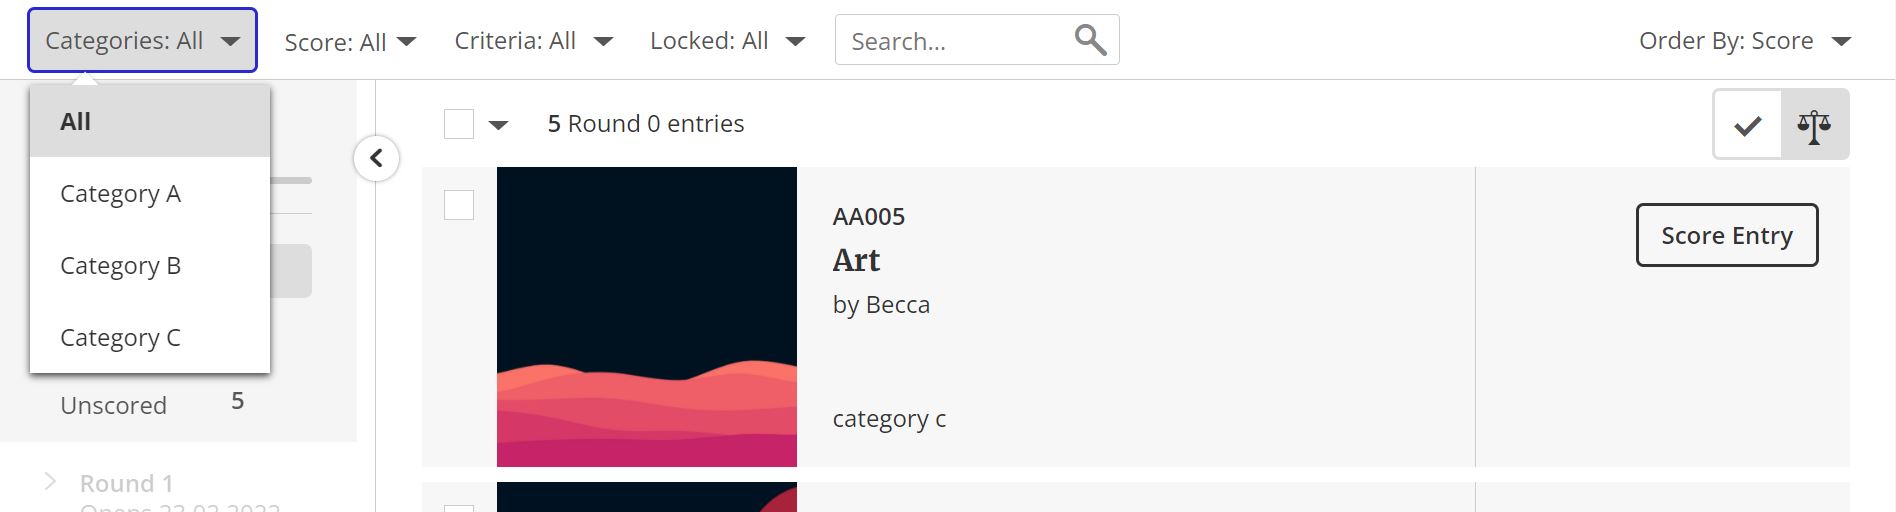This screenshot has width=1896, height=512.
Task: Expand the Criteria: All filter
Action: [x=532, y=41]
